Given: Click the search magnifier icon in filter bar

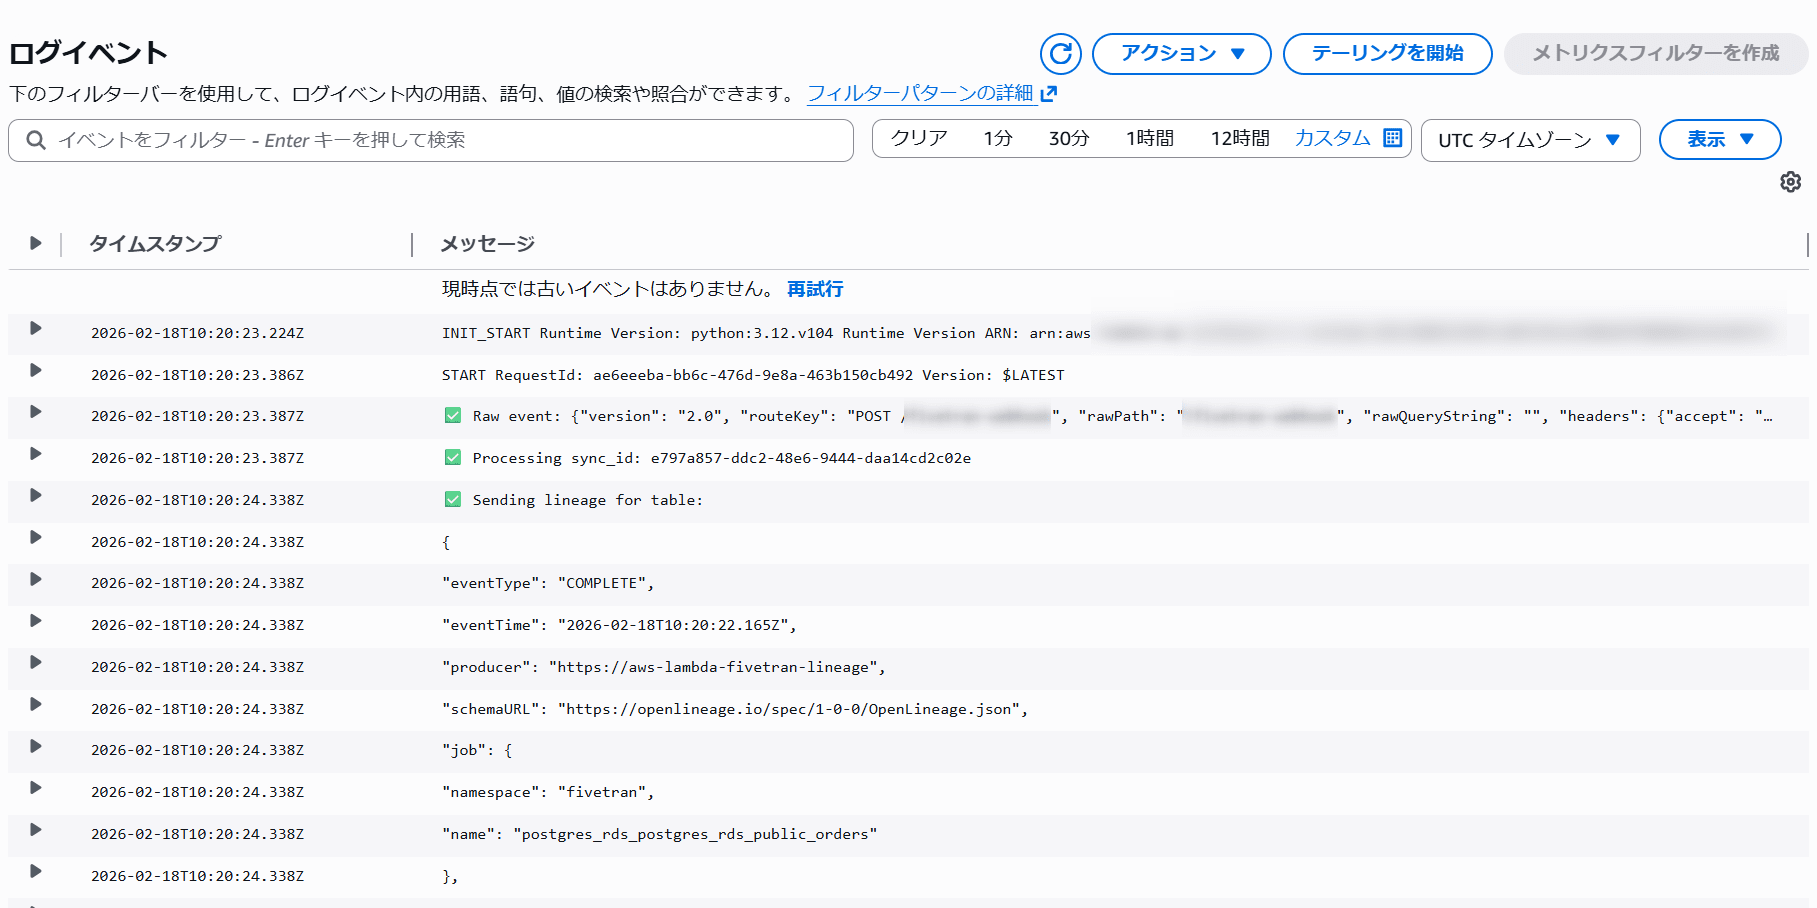Looking at the screenshot, I should 36,140.
